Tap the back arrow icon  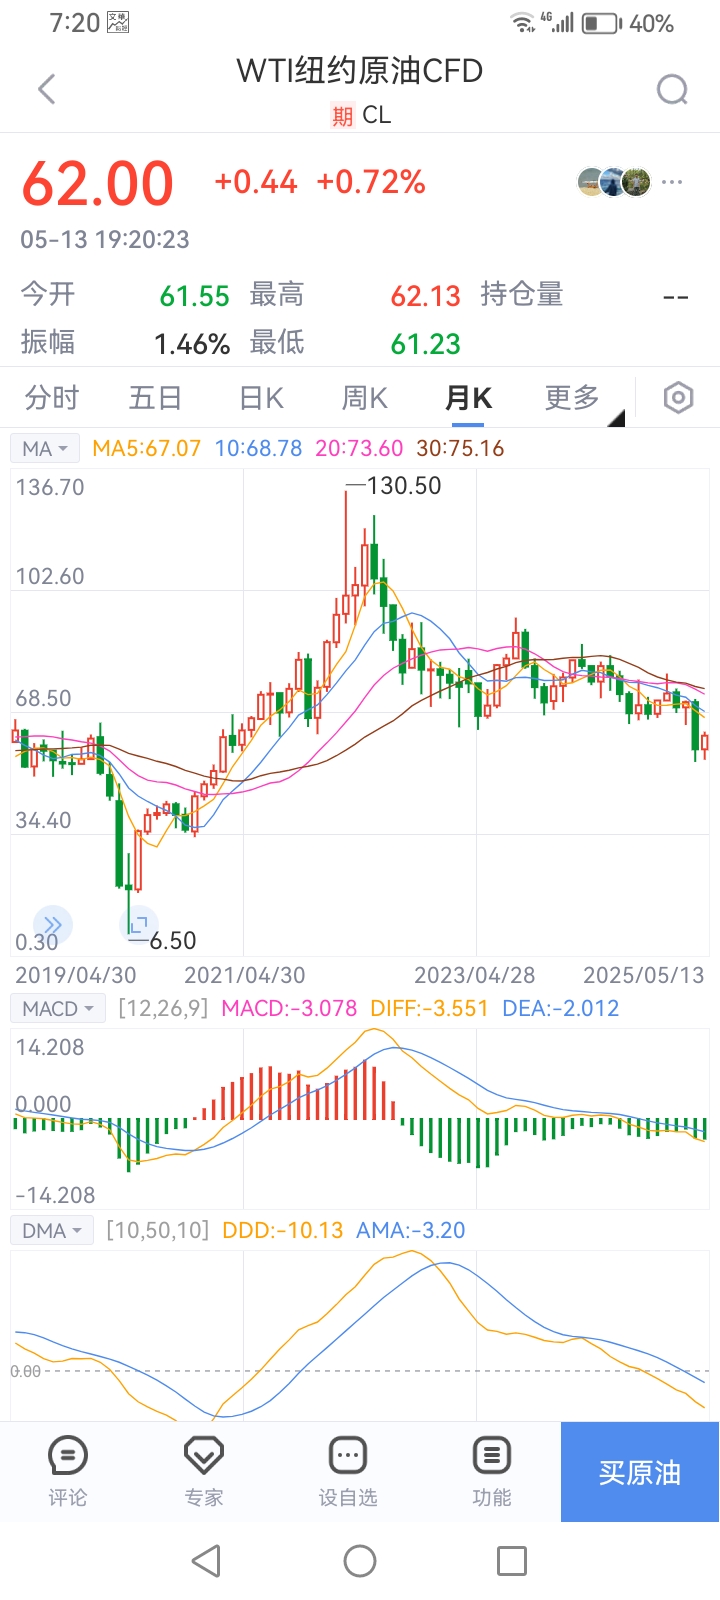coord(46,89)
